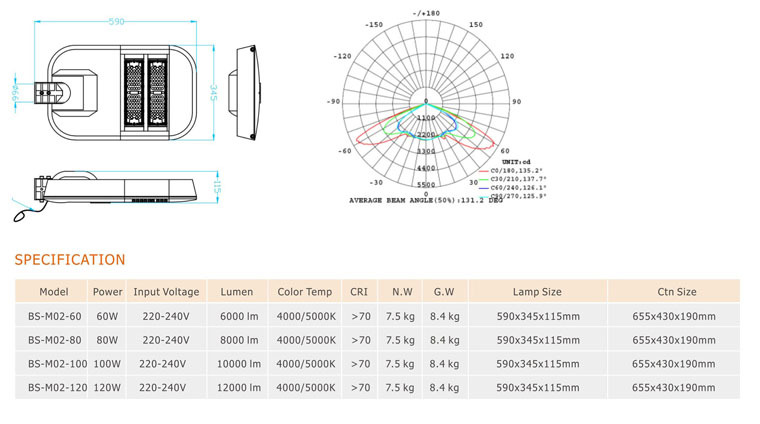Click the -/+180 polar chart label
The width and height of the screenshot is (760, 424).
(426, 13)
